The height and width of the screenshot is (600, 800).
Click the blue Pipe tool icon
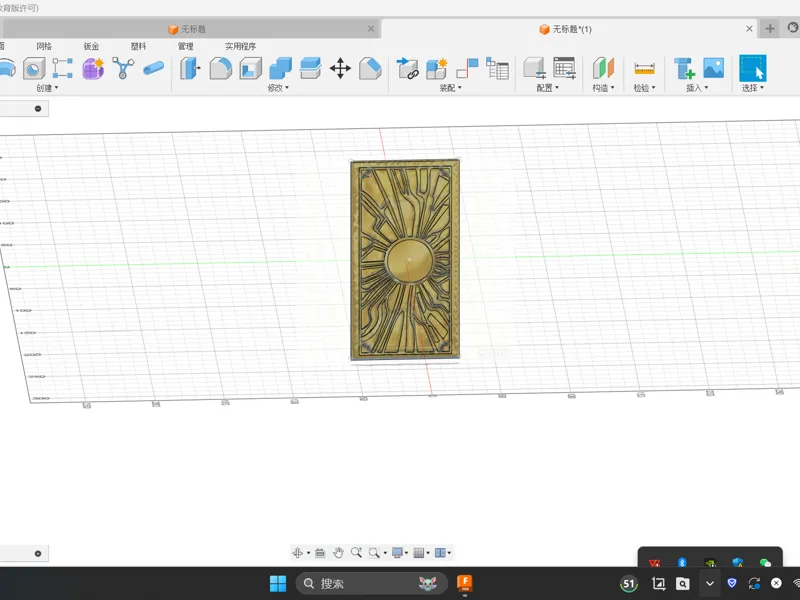153,68
